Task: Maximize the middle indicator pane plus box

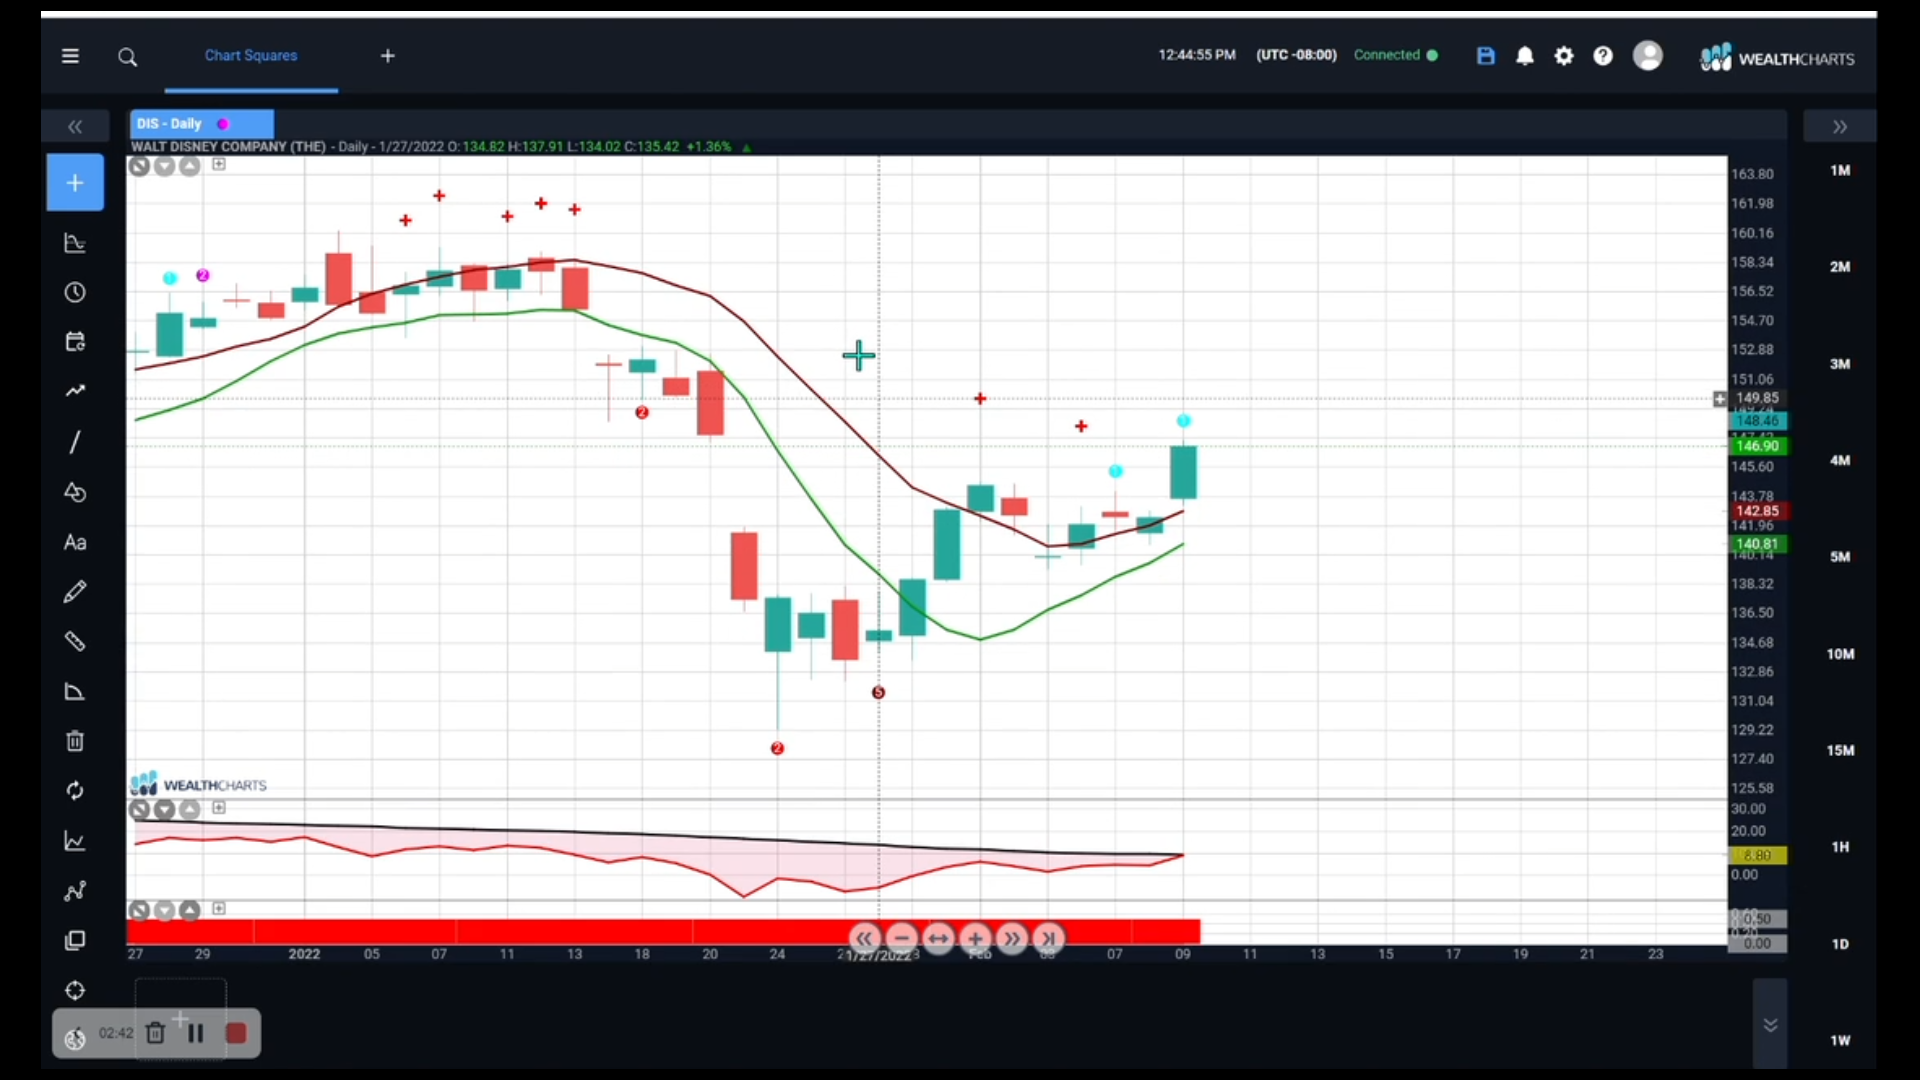Action: click(219, 808)
